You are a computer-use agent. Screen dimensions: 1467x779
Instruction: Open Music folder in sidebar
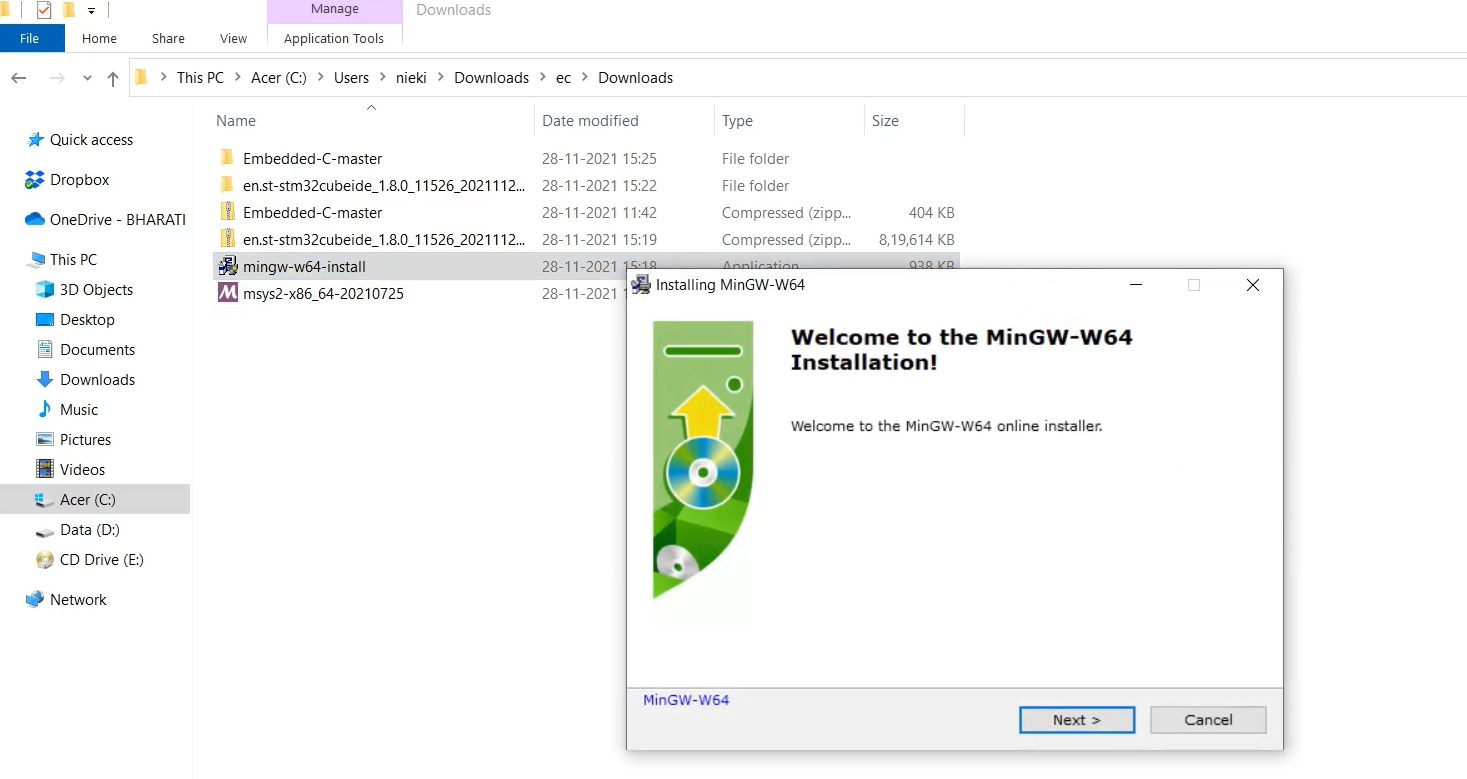79,410
